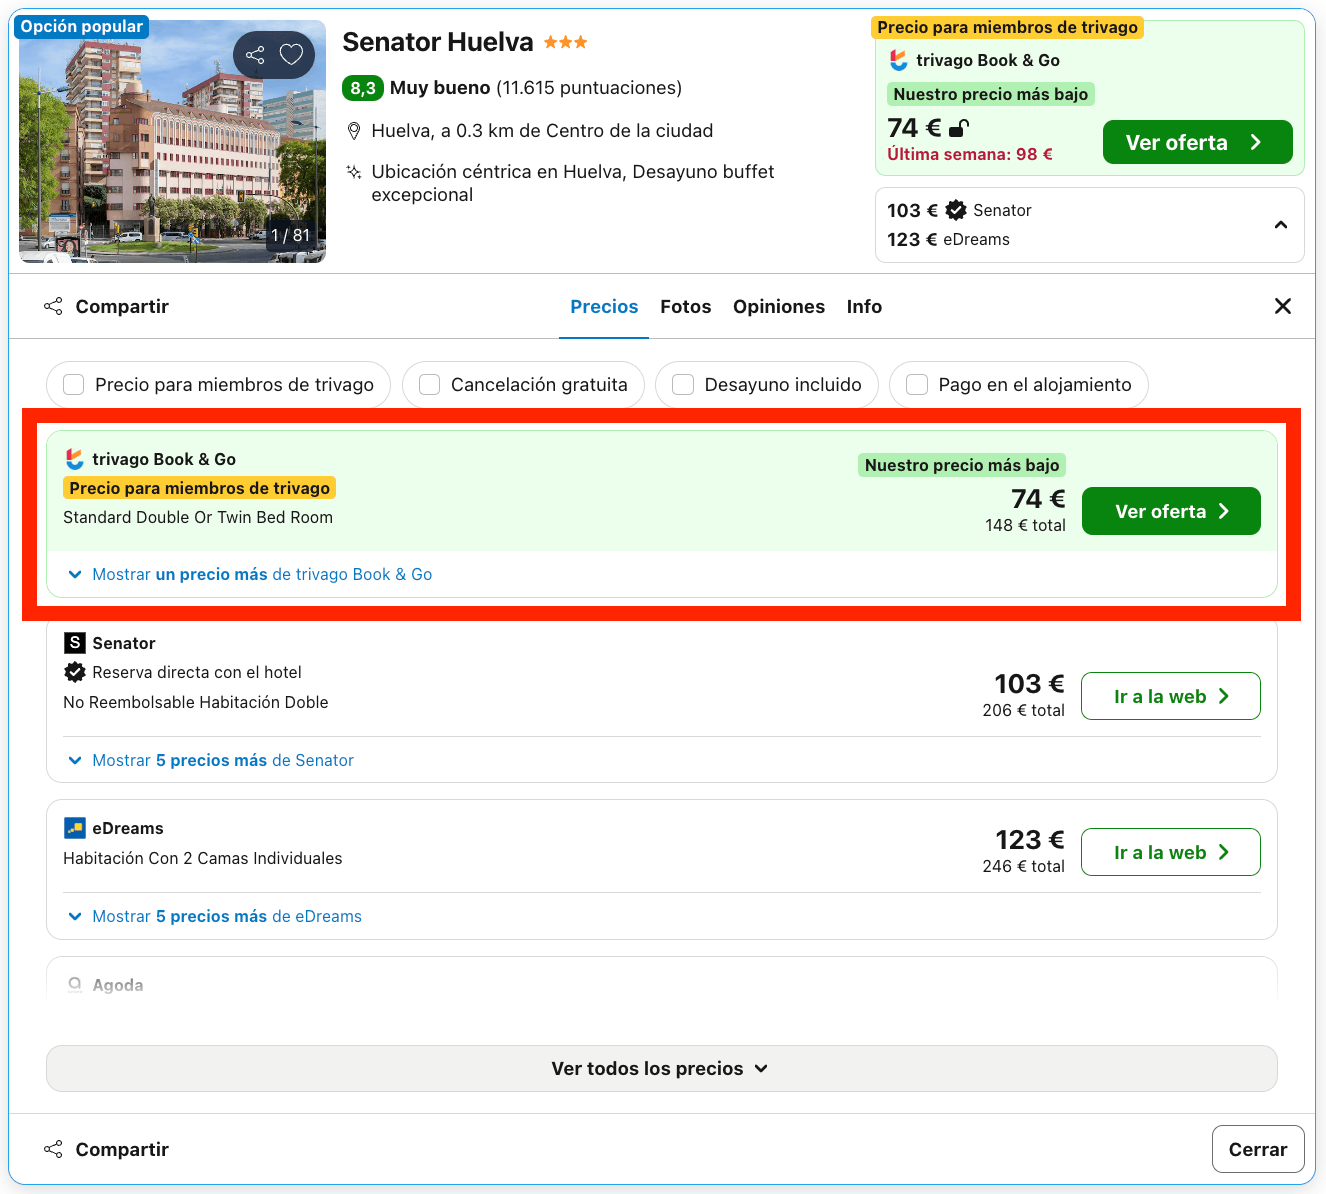Click the 123 € eDreams summary line
Viewport: 1326px width, 1194px height.
(948, 239)
